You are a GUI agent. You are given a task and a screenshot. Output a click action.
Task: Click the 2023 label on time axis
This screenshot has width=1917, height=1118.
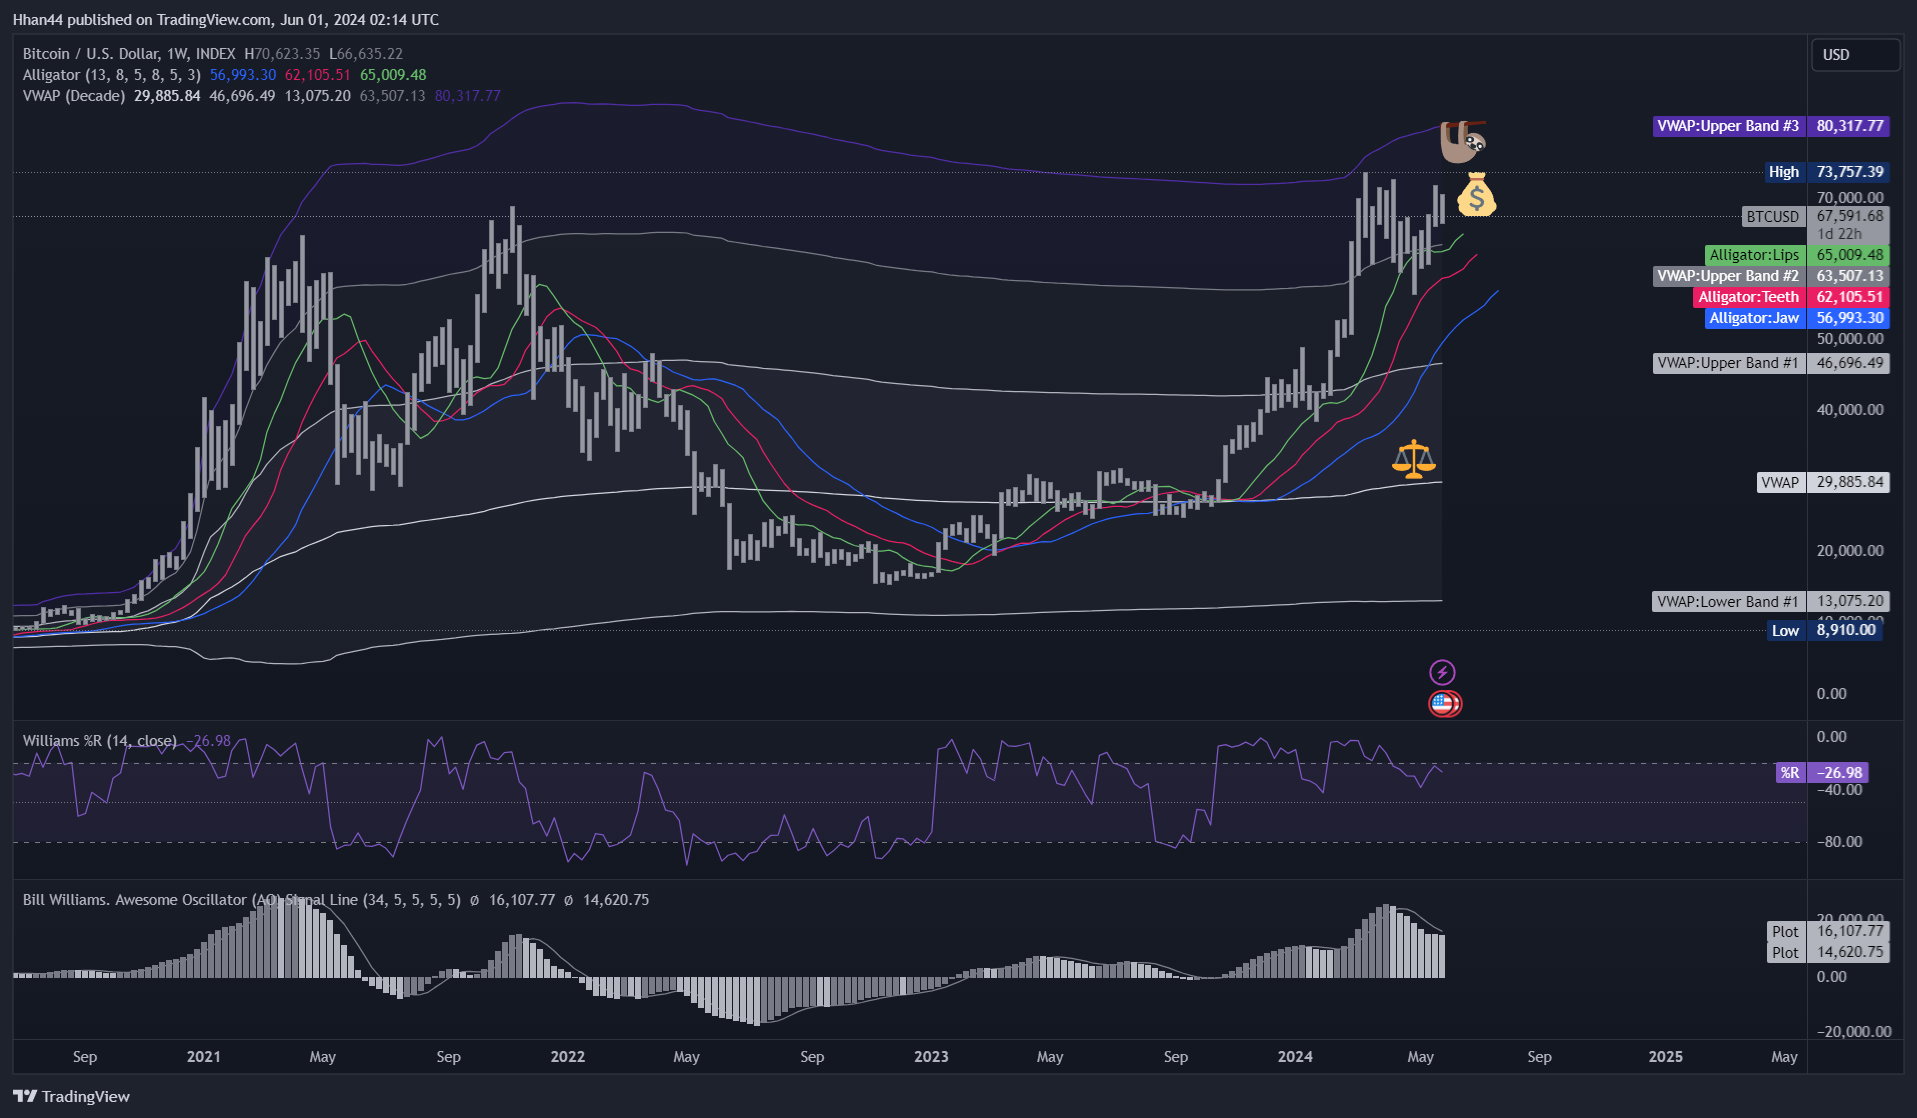pyautogui.click(x=931, y=1057)
